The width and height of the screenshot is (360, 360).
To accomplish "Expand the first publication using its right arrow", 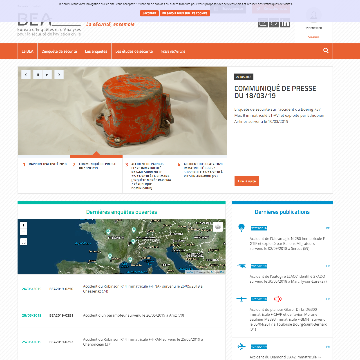I will [328, 228].
